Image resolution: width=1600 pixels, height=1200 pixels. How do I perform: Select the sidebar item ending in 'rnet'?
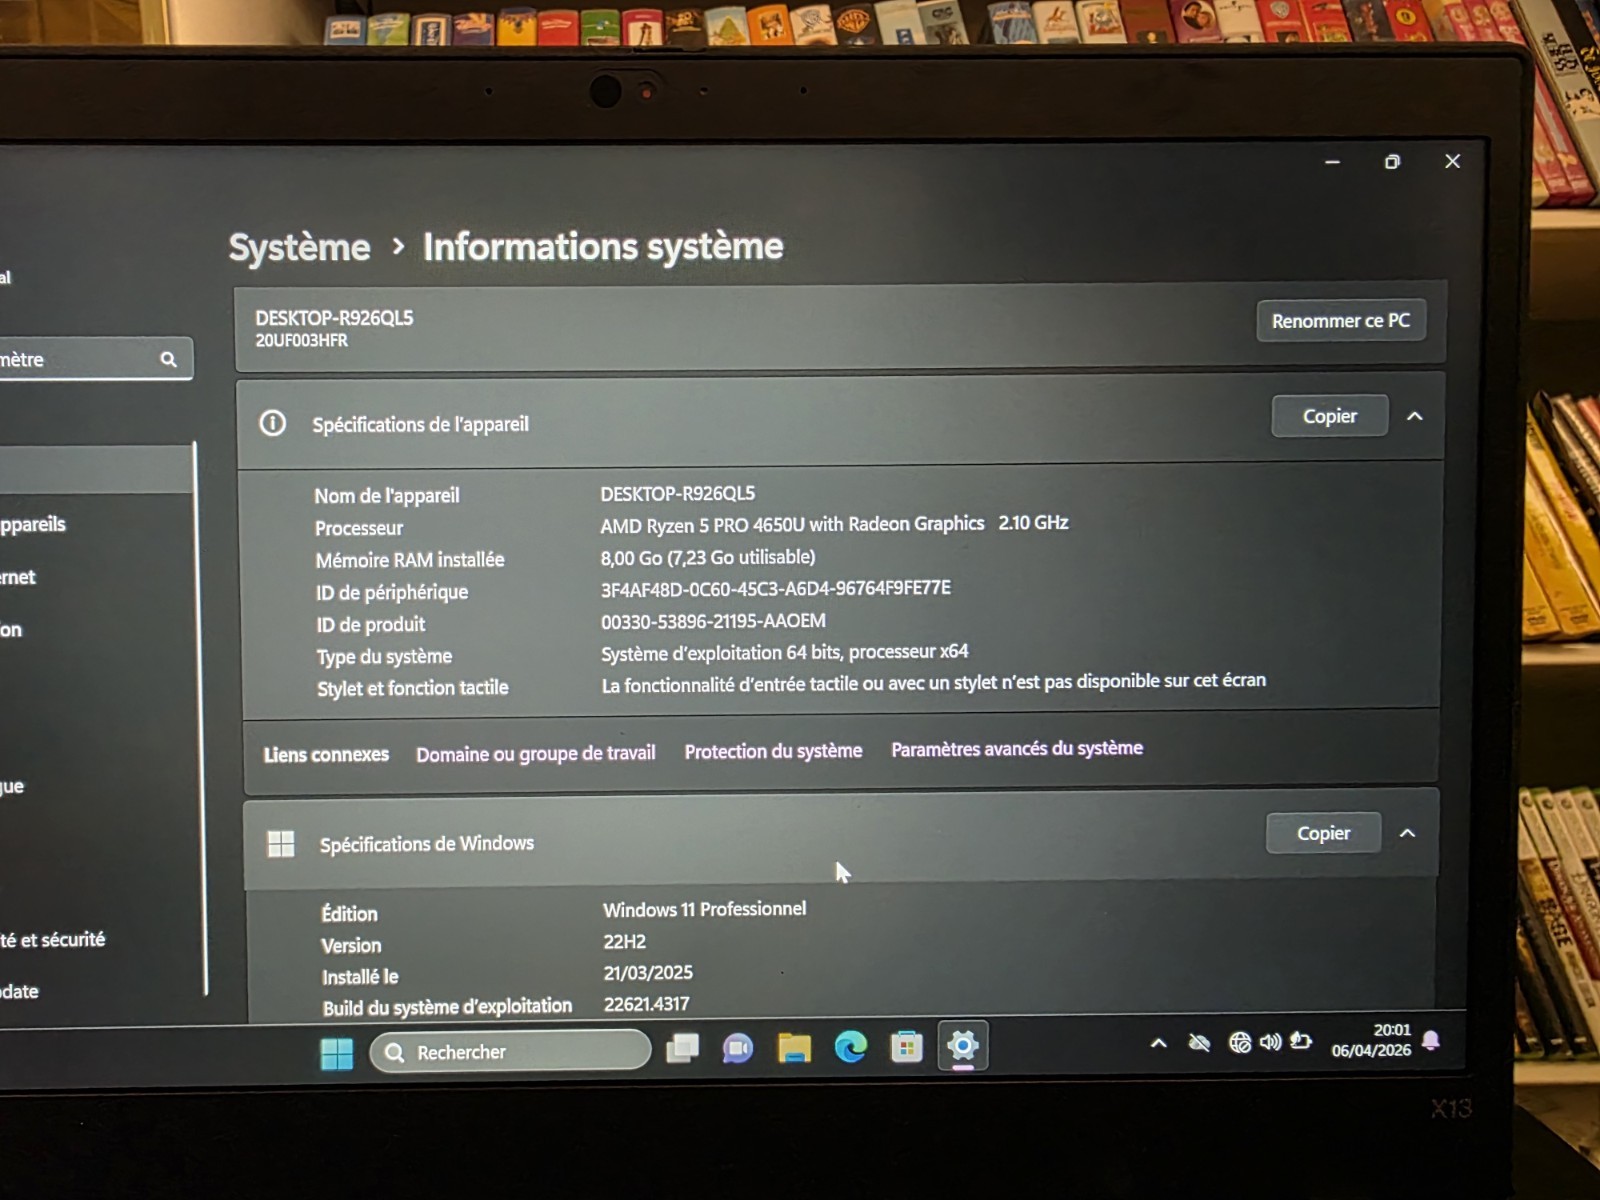tap(18, 577)
